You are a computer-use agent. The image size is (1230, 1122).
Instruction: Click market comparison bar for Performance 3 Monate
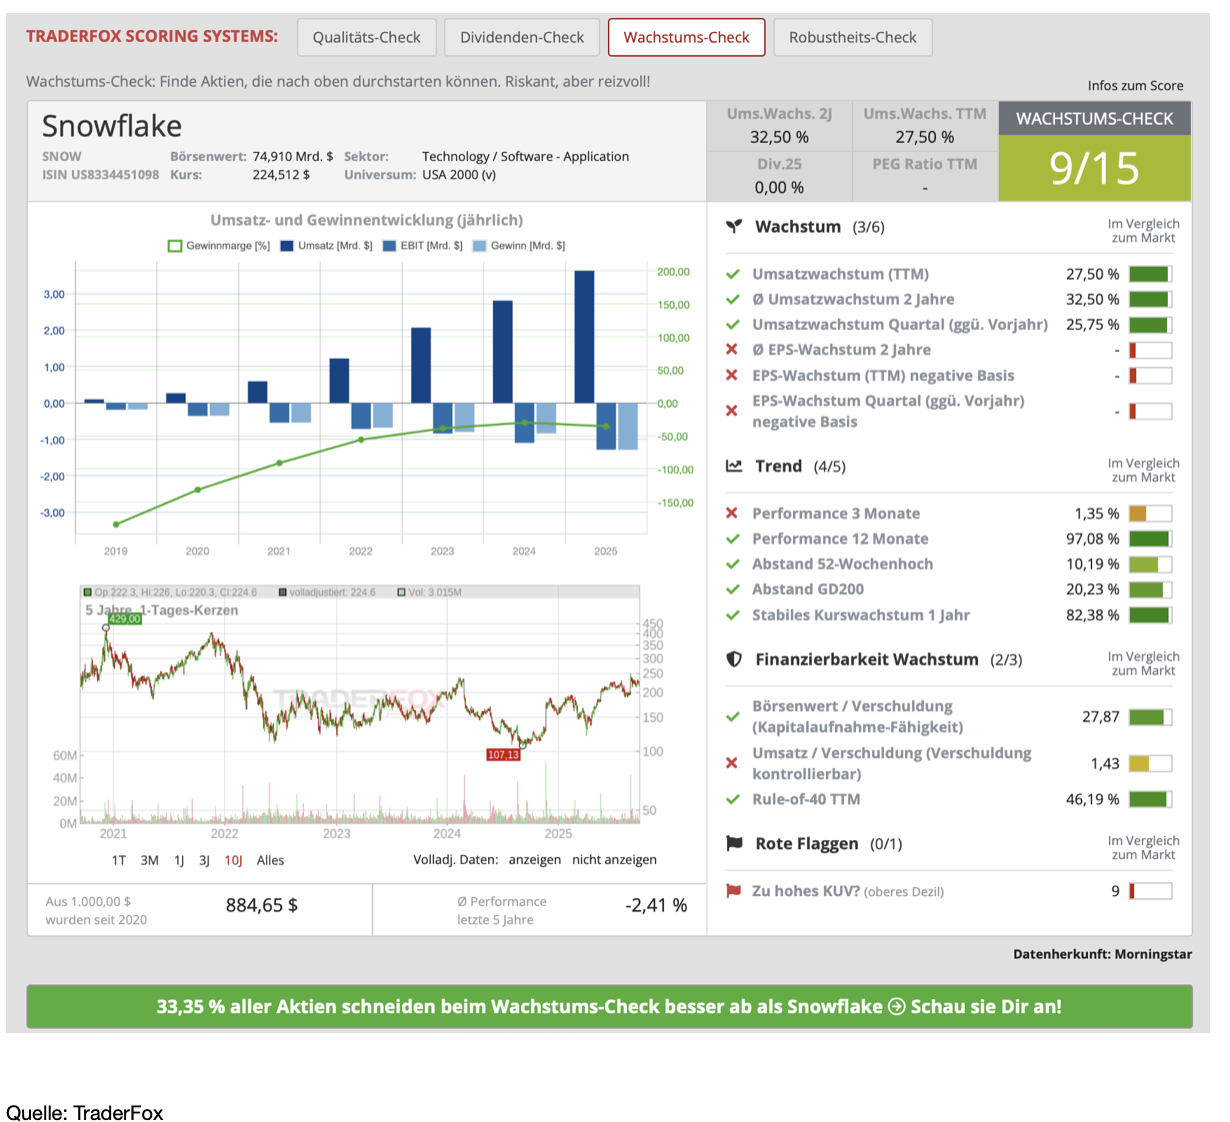click(1150, 513)
